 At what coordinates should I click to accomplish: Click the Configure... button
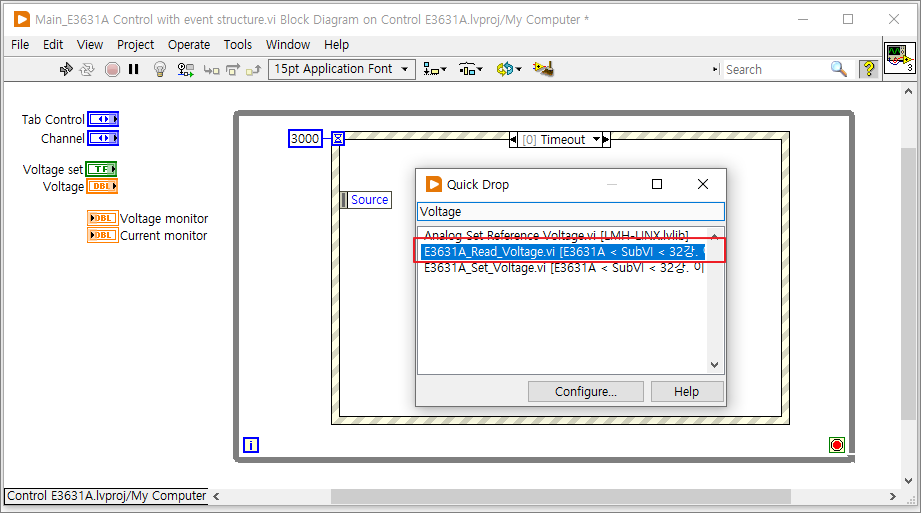(586, 391)
